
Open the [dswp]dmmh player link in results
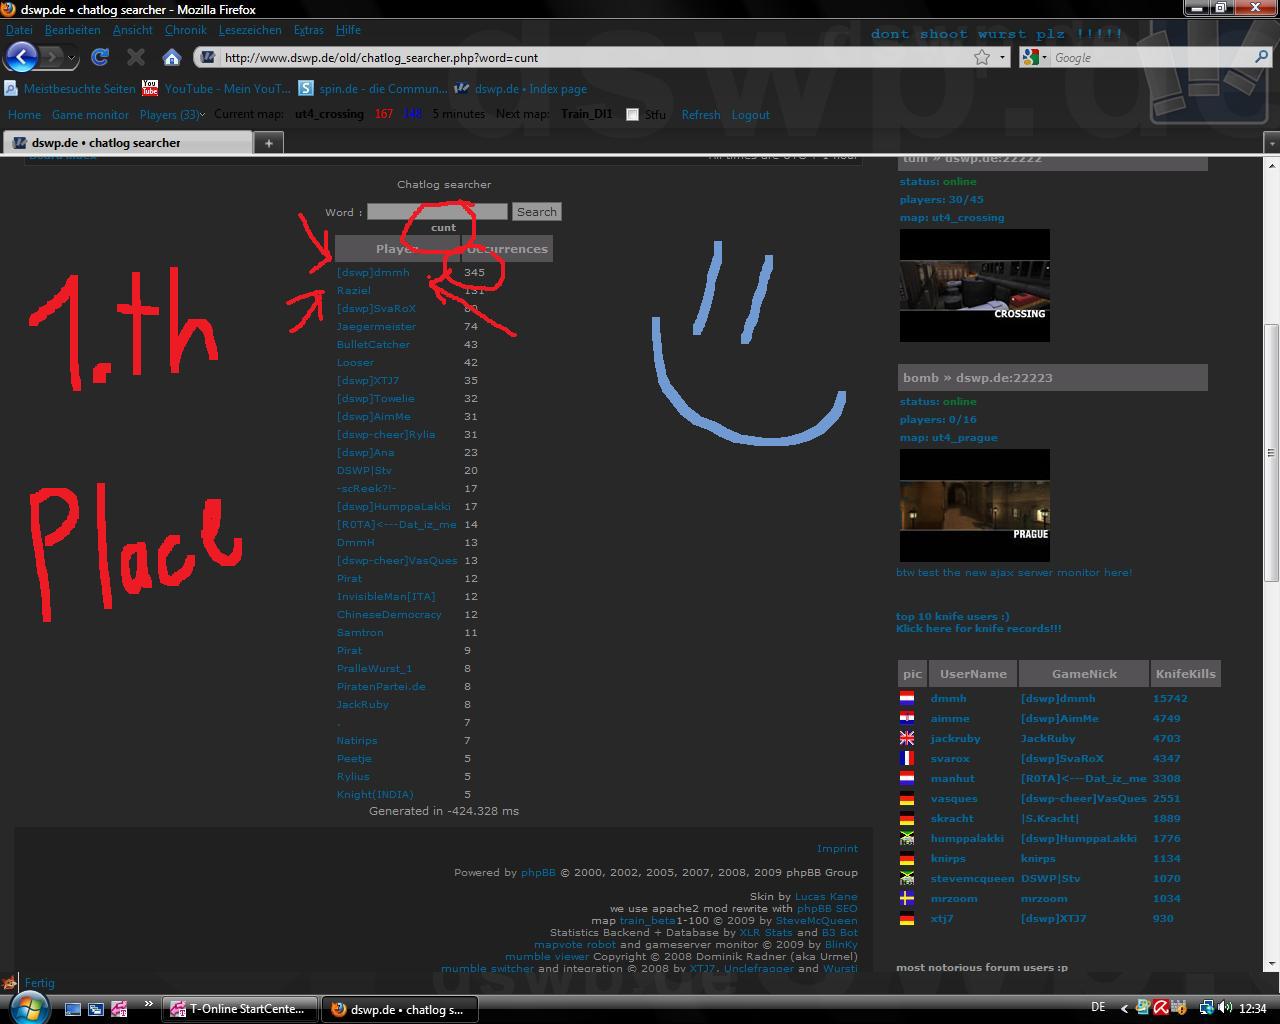pos(373,272)
